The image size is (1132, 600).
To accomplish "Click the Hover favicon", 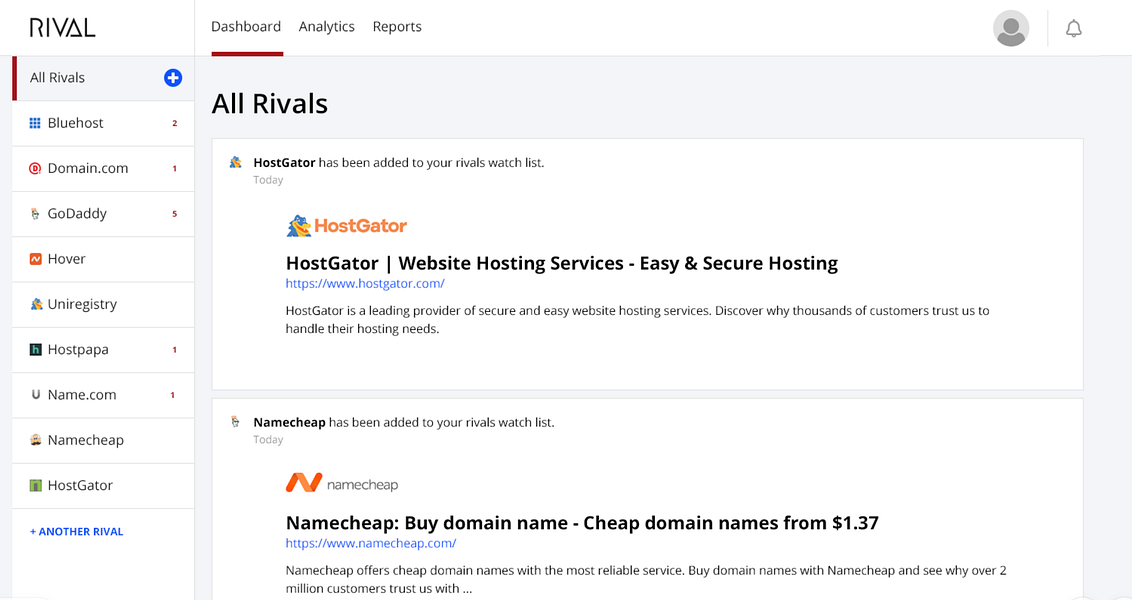I will tap(35, 258).
